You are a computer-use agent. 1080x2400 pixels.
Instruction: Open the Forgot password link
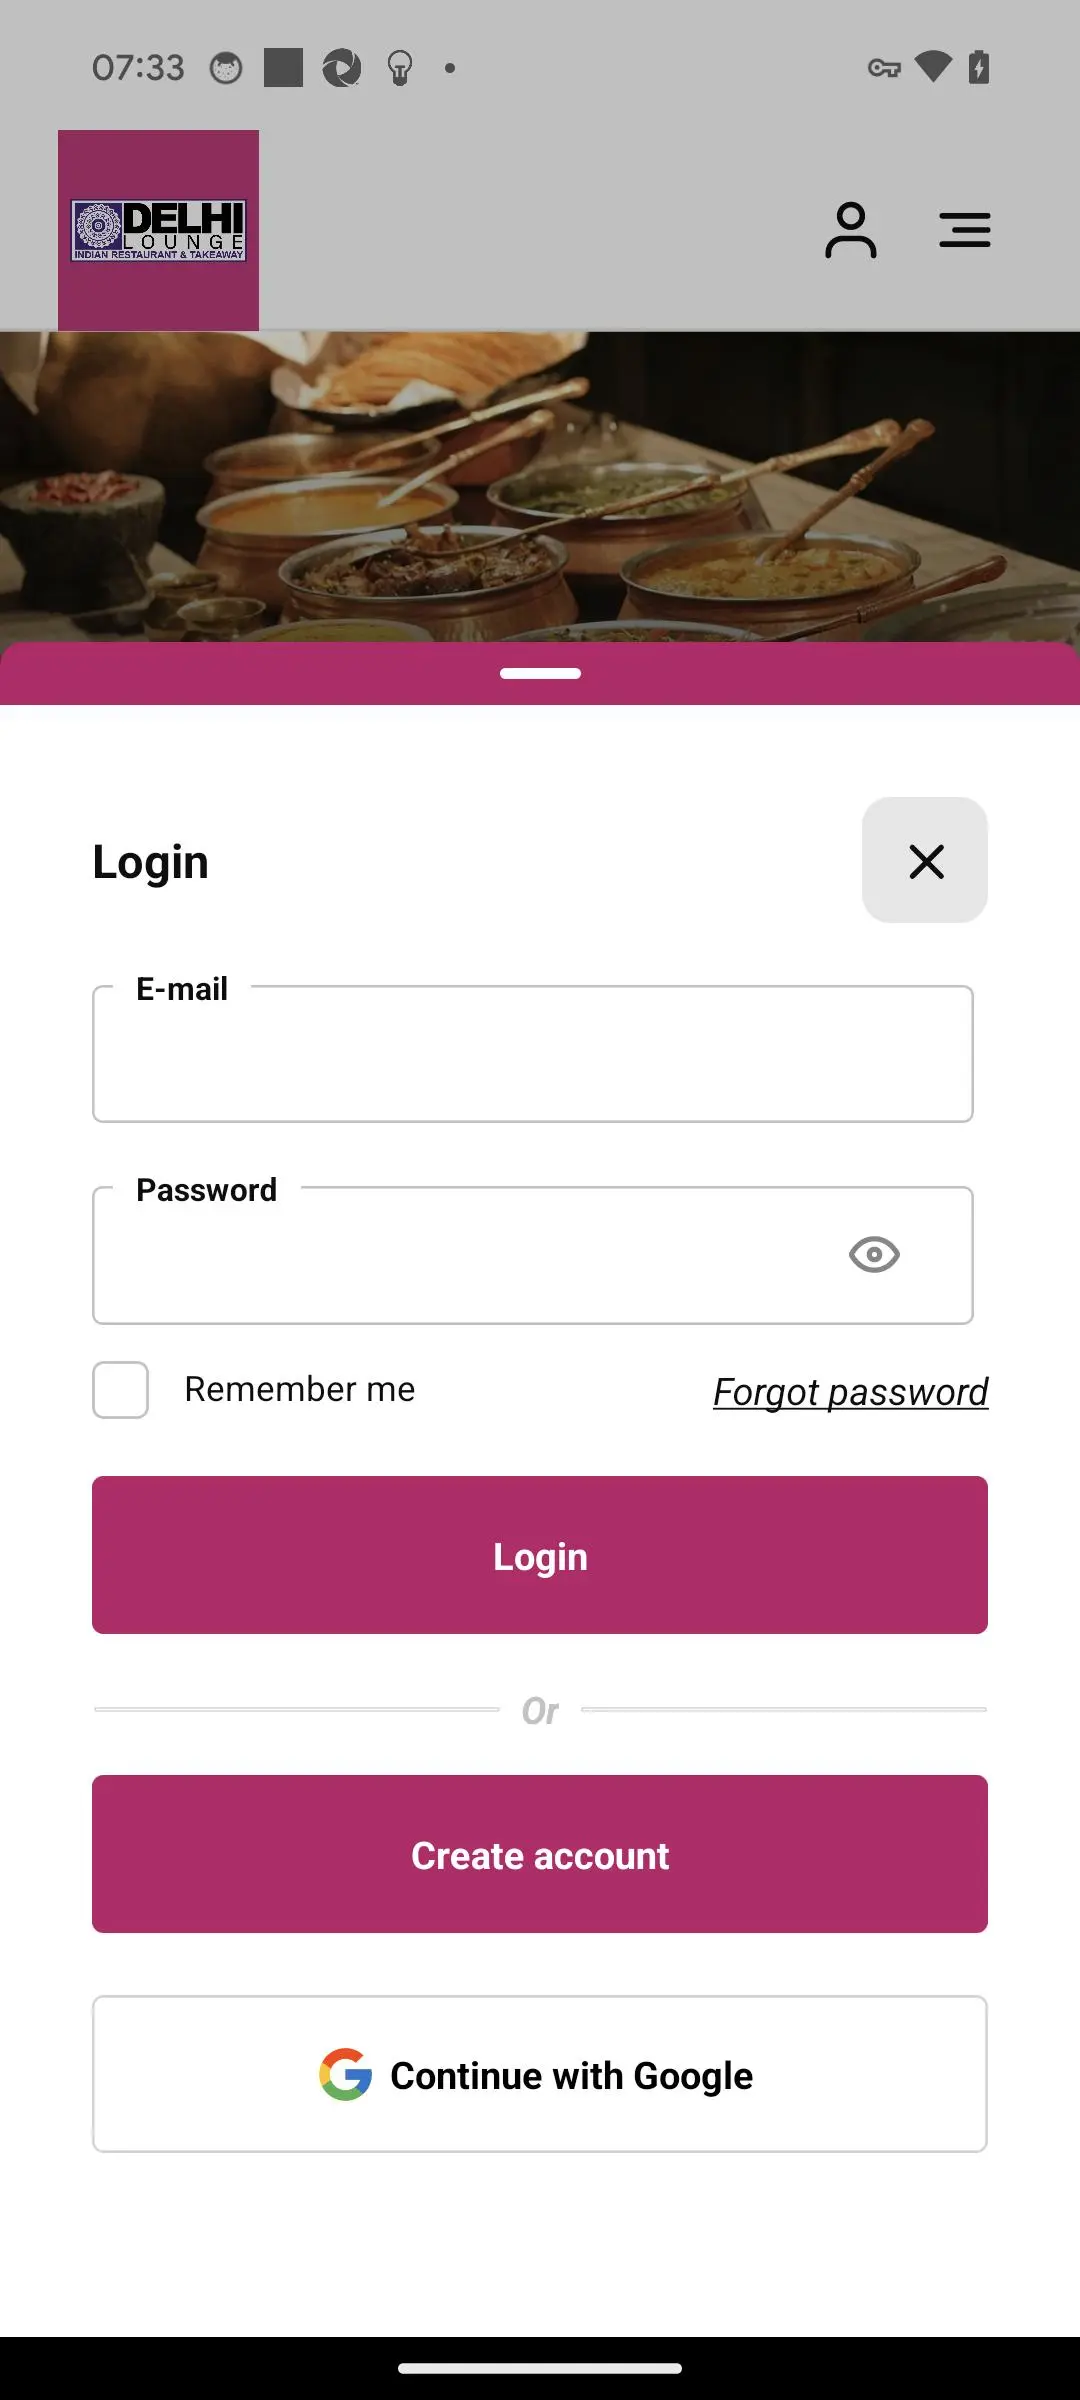pyautogui.click(x=850, y=1392)
